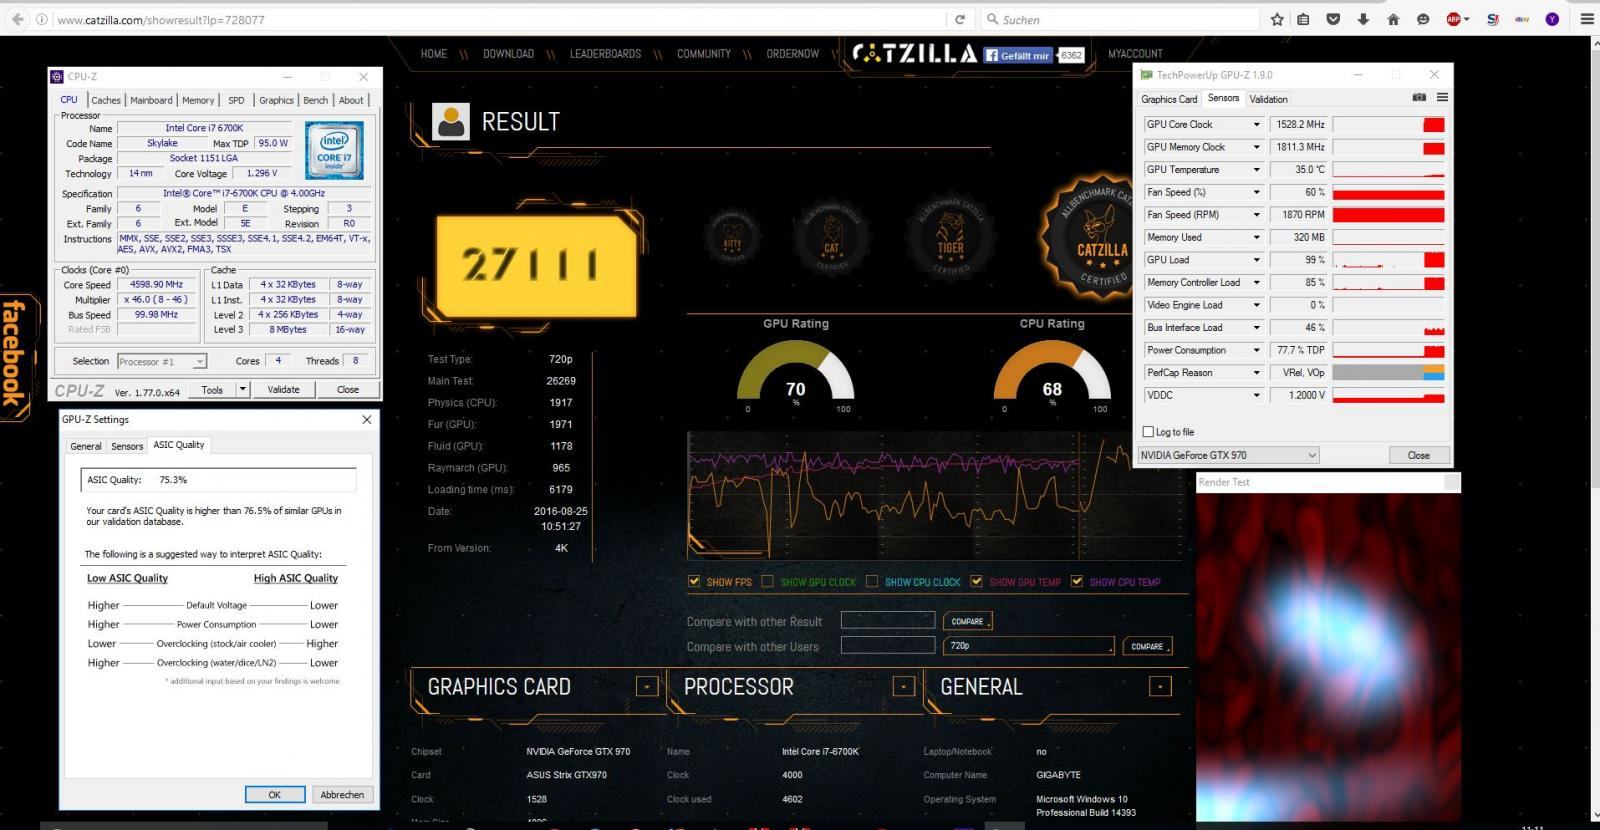Open the Validation tab in GPU-Z

1268,99
